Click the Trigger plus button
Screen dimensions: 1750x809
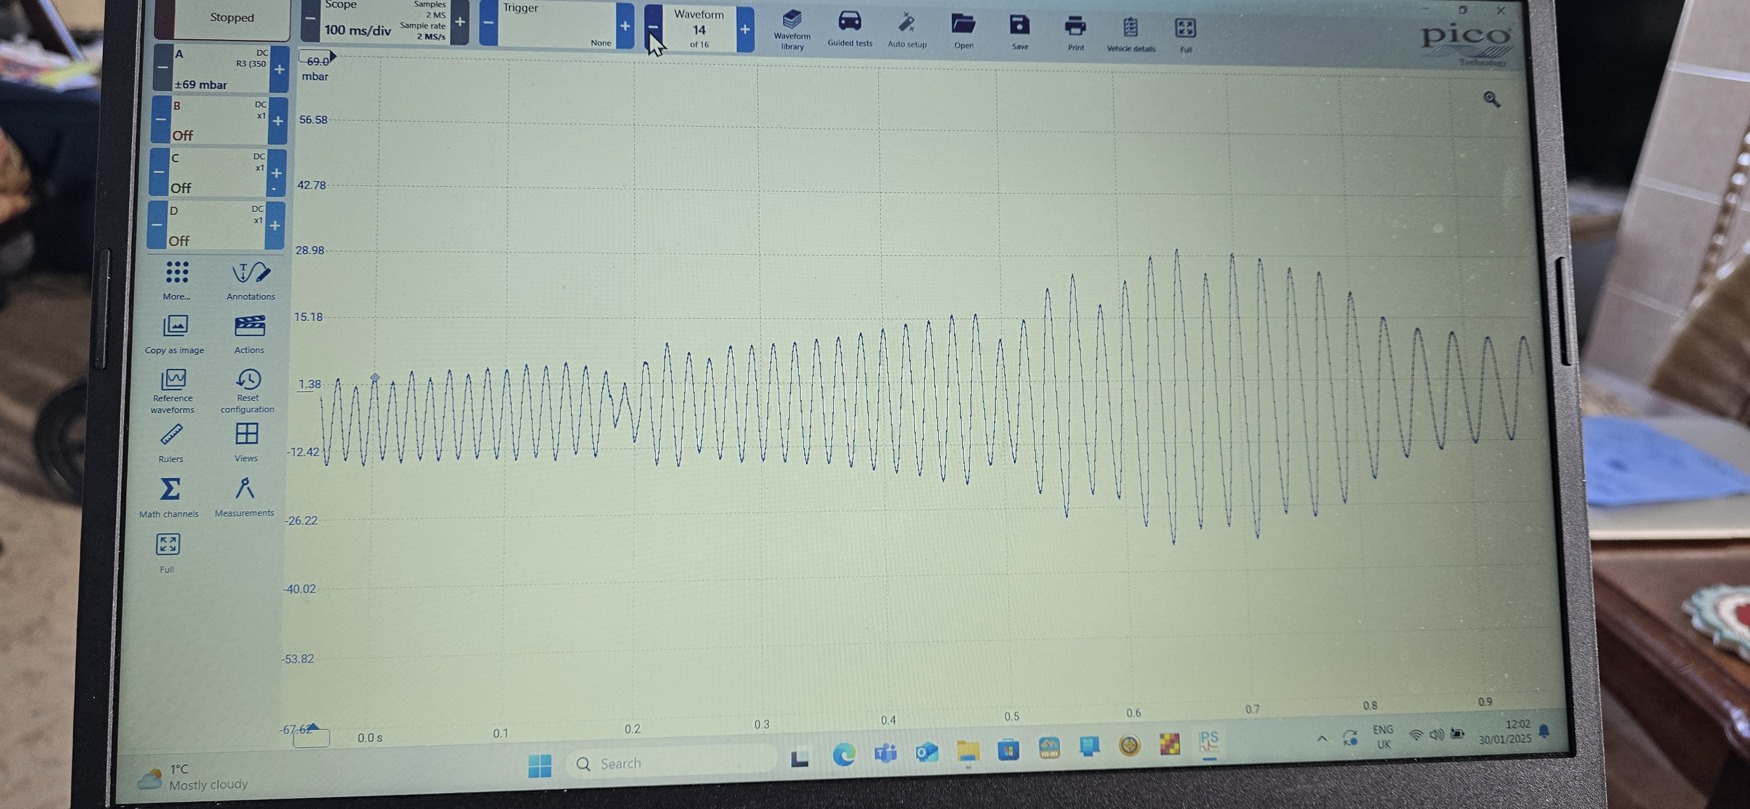coord(625,25)
